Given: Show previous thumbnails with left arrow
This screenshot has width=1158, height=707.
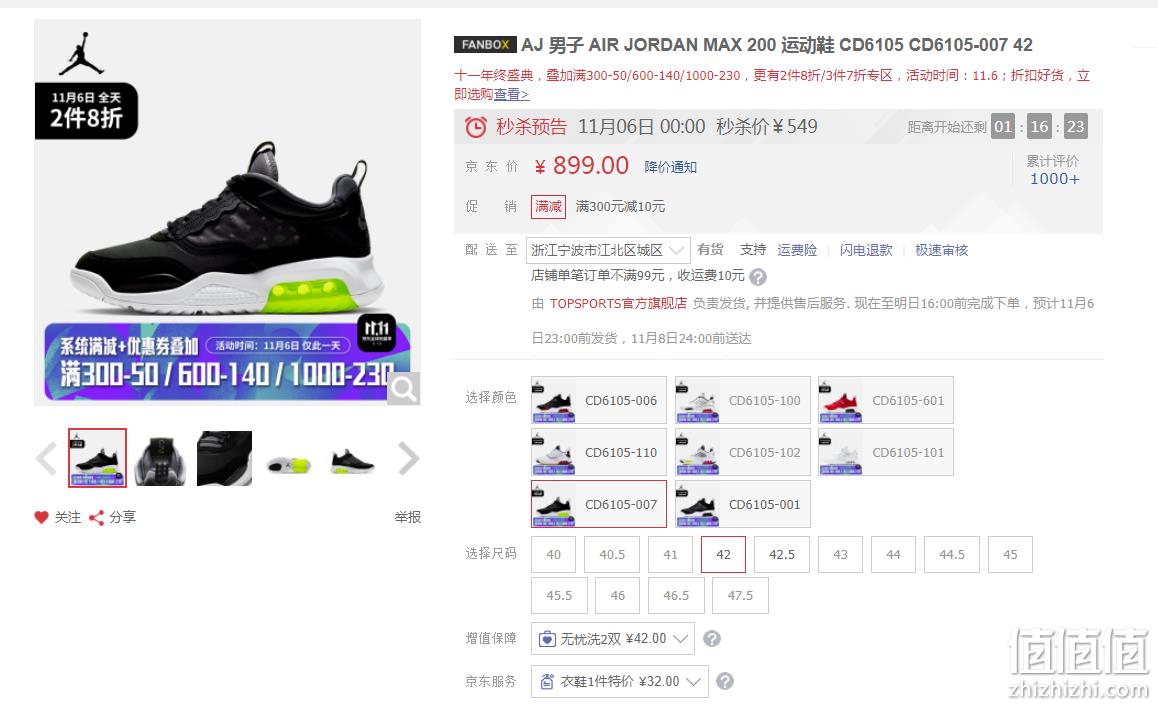Looking at the screenshot, I should coord(47,459).
